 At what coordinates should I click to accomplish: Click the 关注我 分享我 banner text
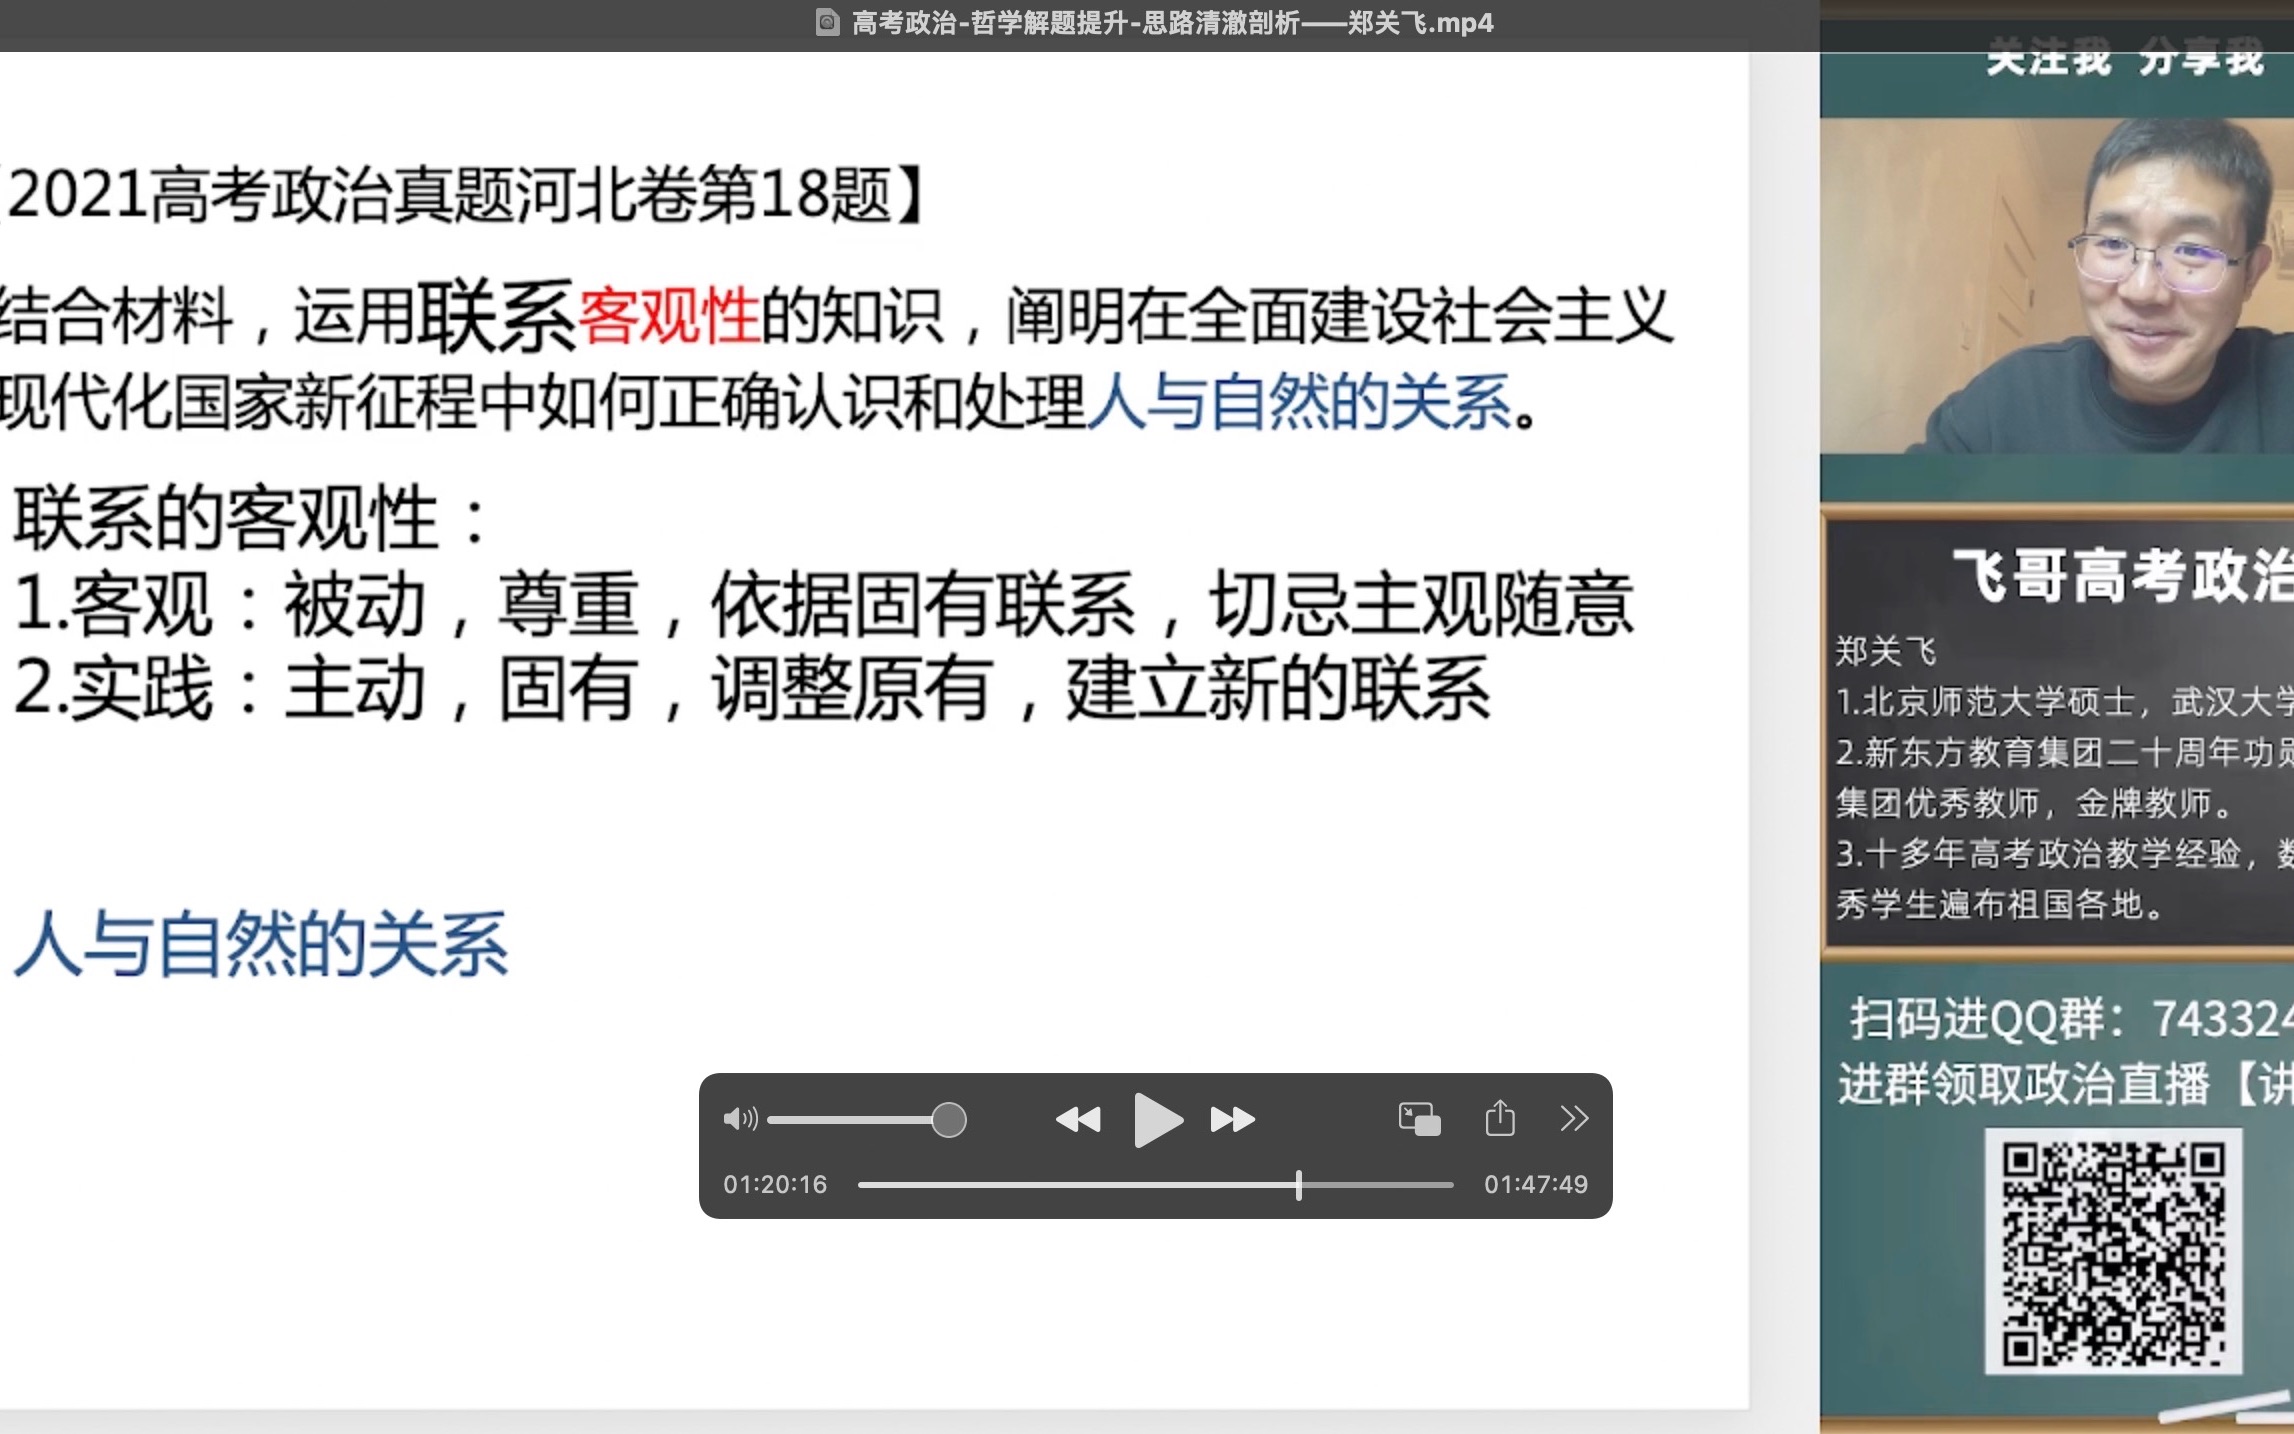(2124, 58)
